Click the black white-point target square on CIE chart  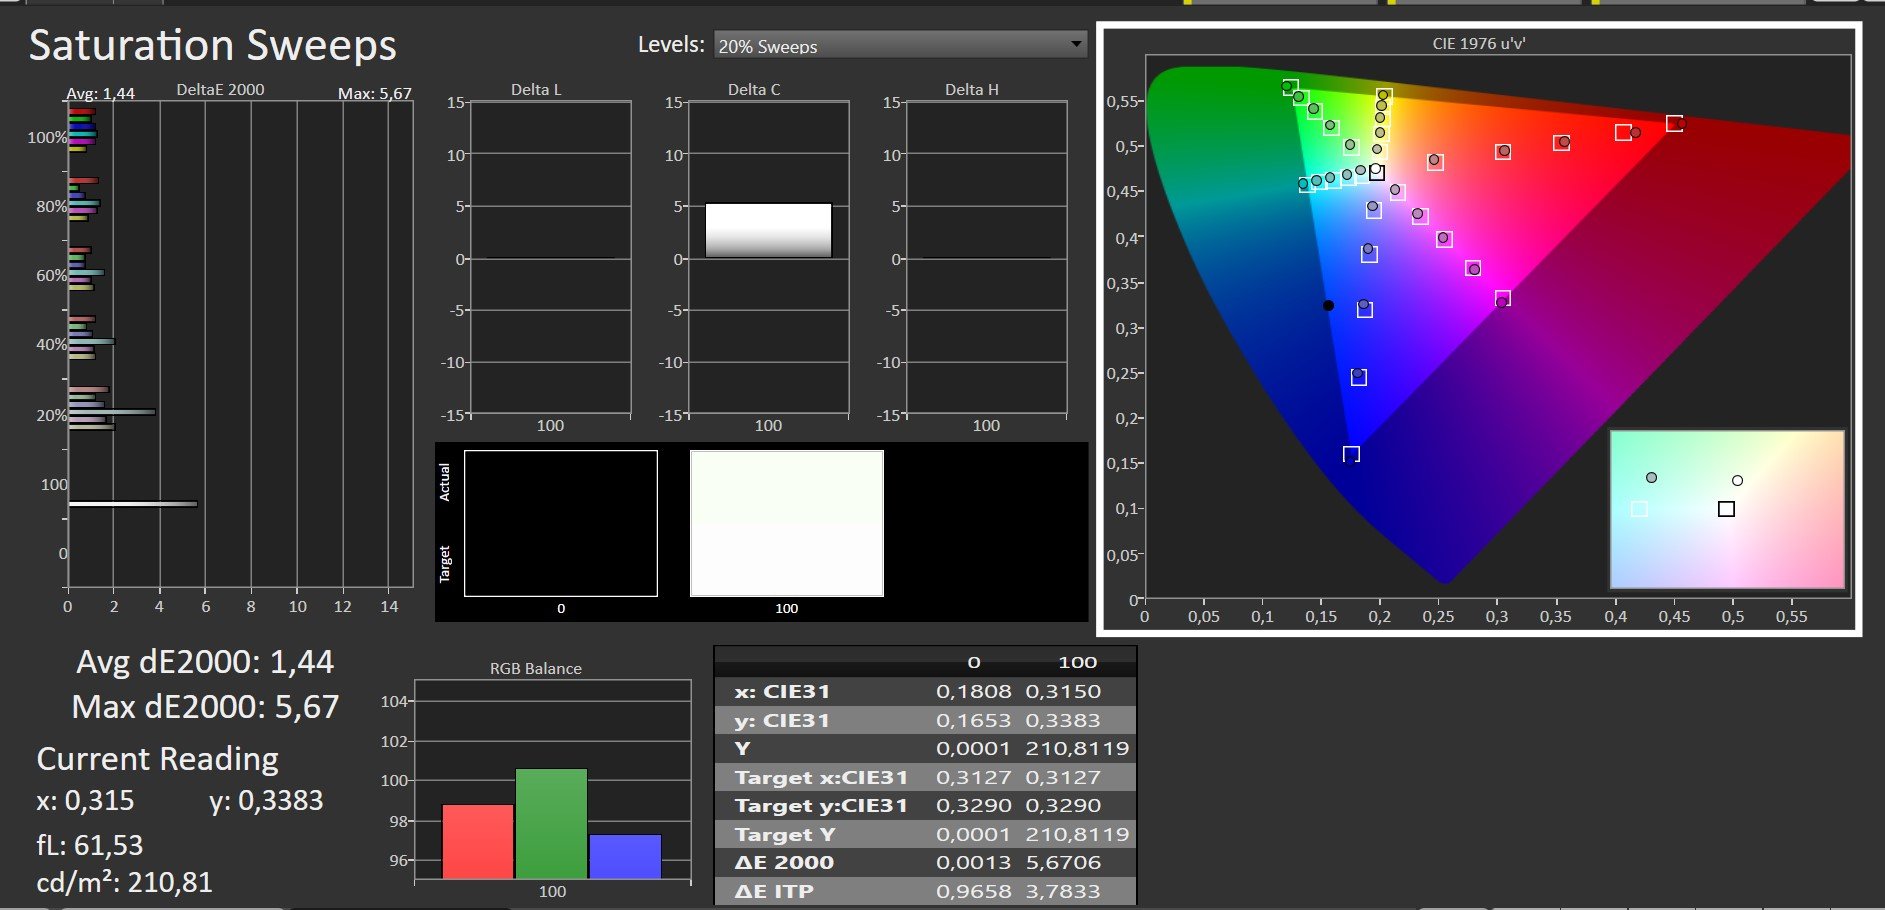tap(1377, 172)
